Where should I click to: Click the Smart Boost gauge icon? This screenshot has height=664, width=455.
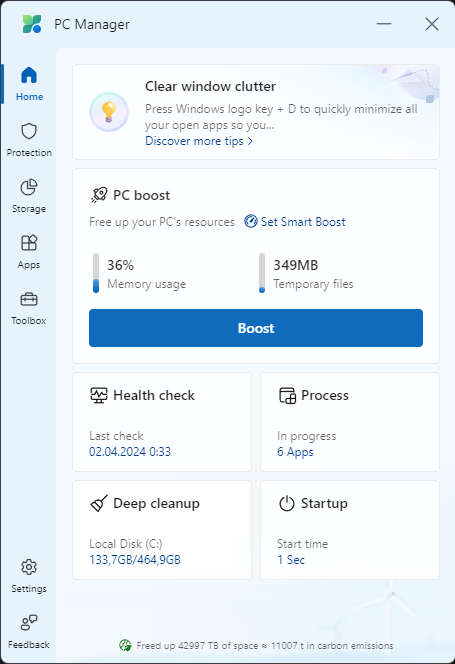(251, 221)
